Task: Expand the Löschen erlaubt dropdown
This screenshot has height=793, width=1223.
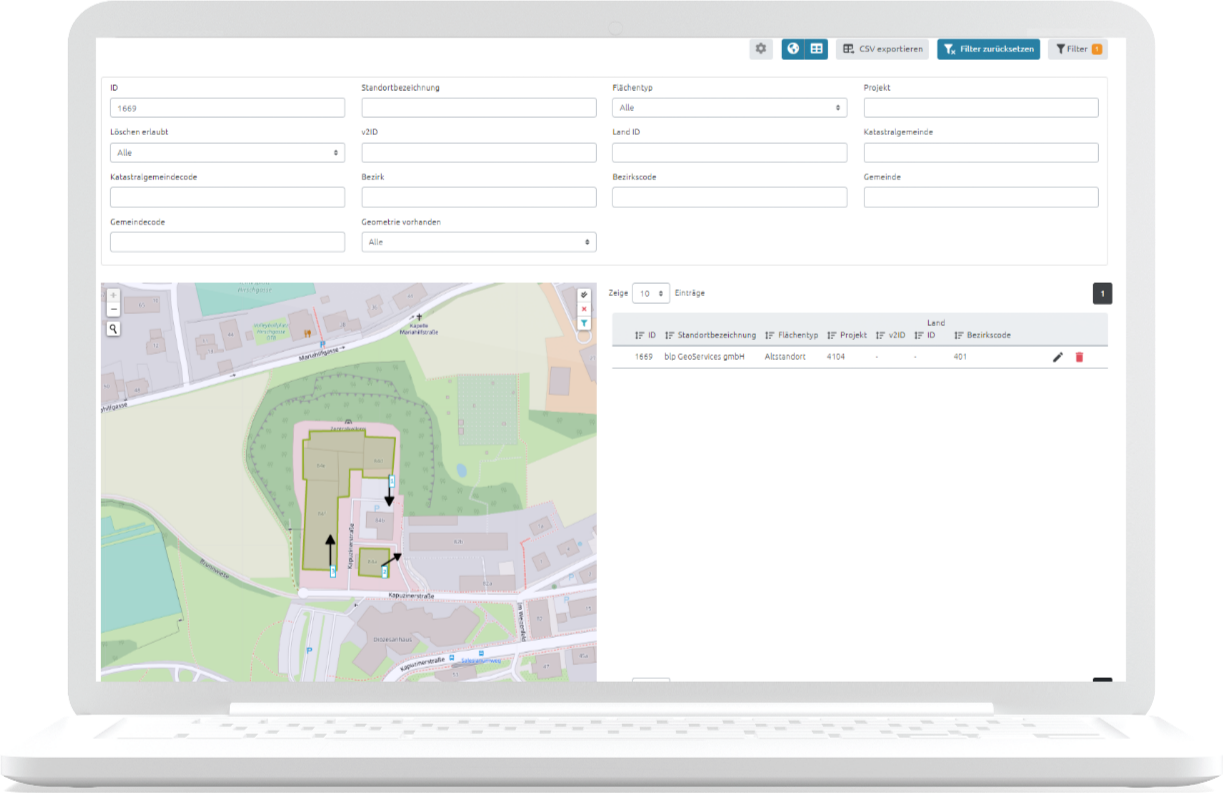Action: pyautogui.click(x=227, y=153)
